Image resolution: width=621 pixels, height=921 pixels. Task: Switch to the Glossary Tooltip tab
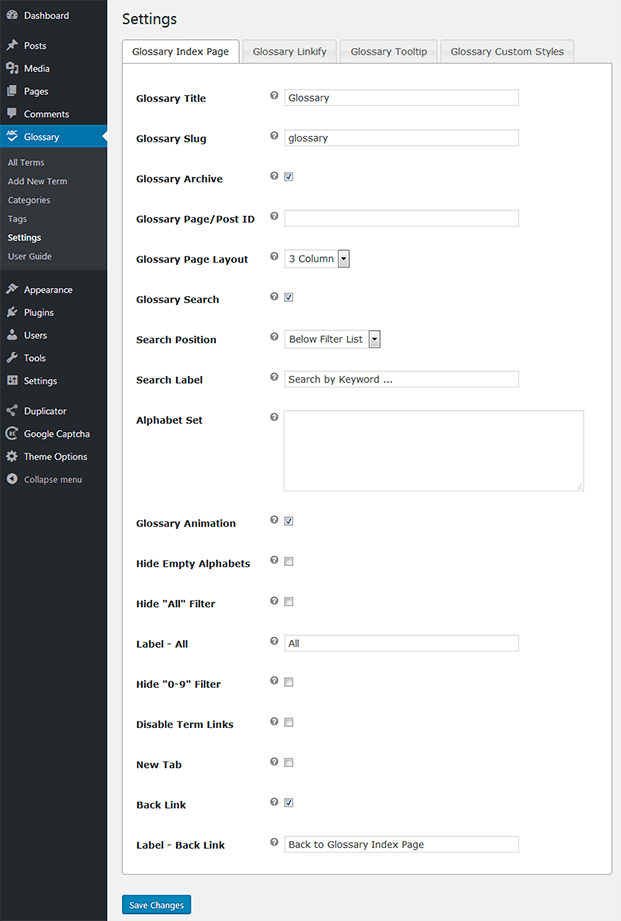388,50
